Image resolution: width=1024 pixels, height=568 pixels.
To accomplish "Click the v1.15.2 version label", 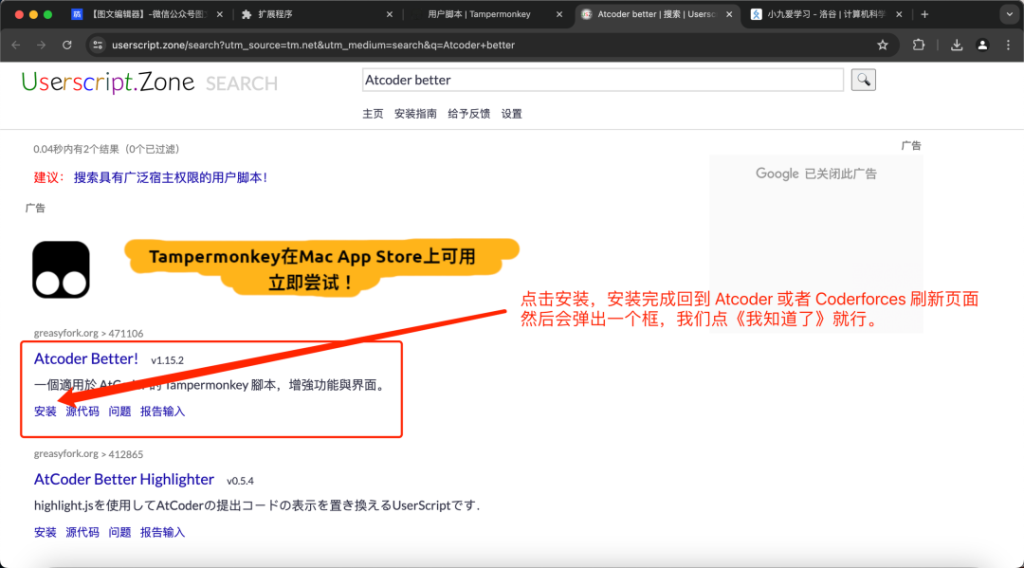I will [x=167, y=360].
